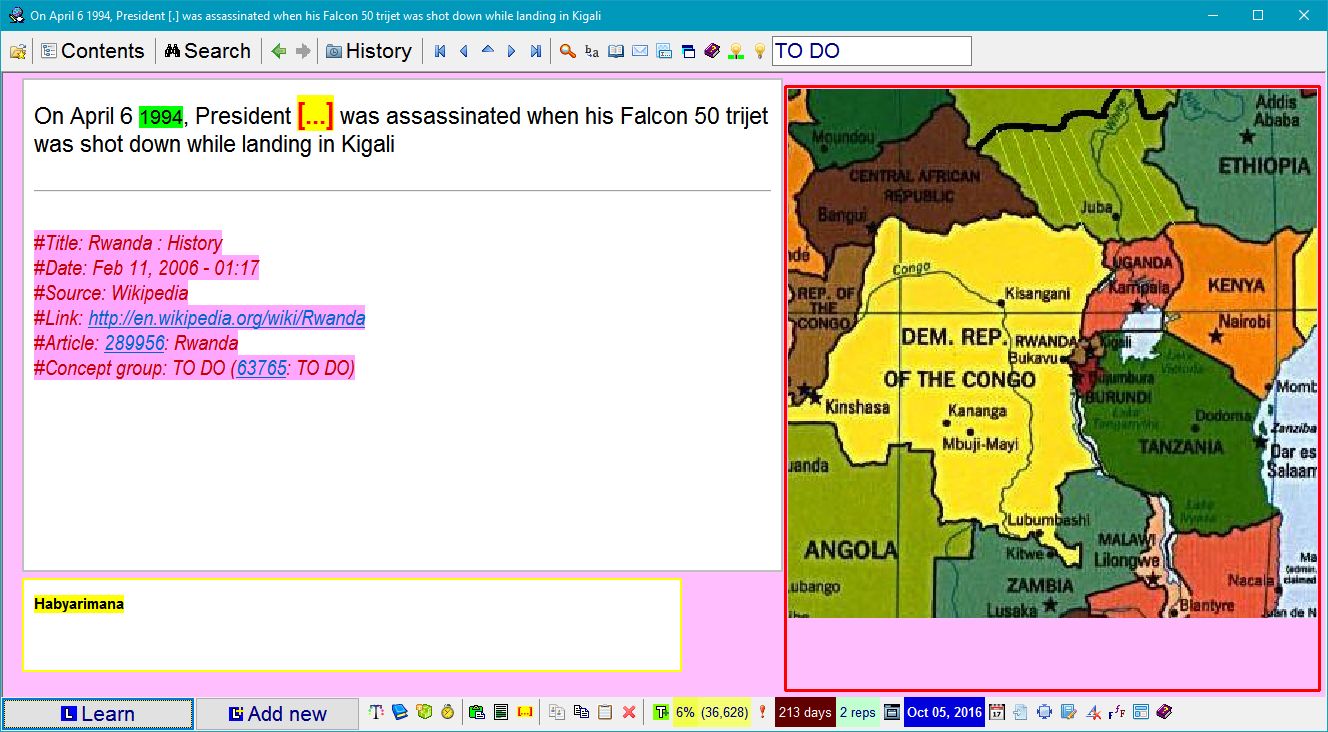This screenshot has width=1328, height=732.
Task: Go back with the green arrow
Action: [x=279, y=51]
